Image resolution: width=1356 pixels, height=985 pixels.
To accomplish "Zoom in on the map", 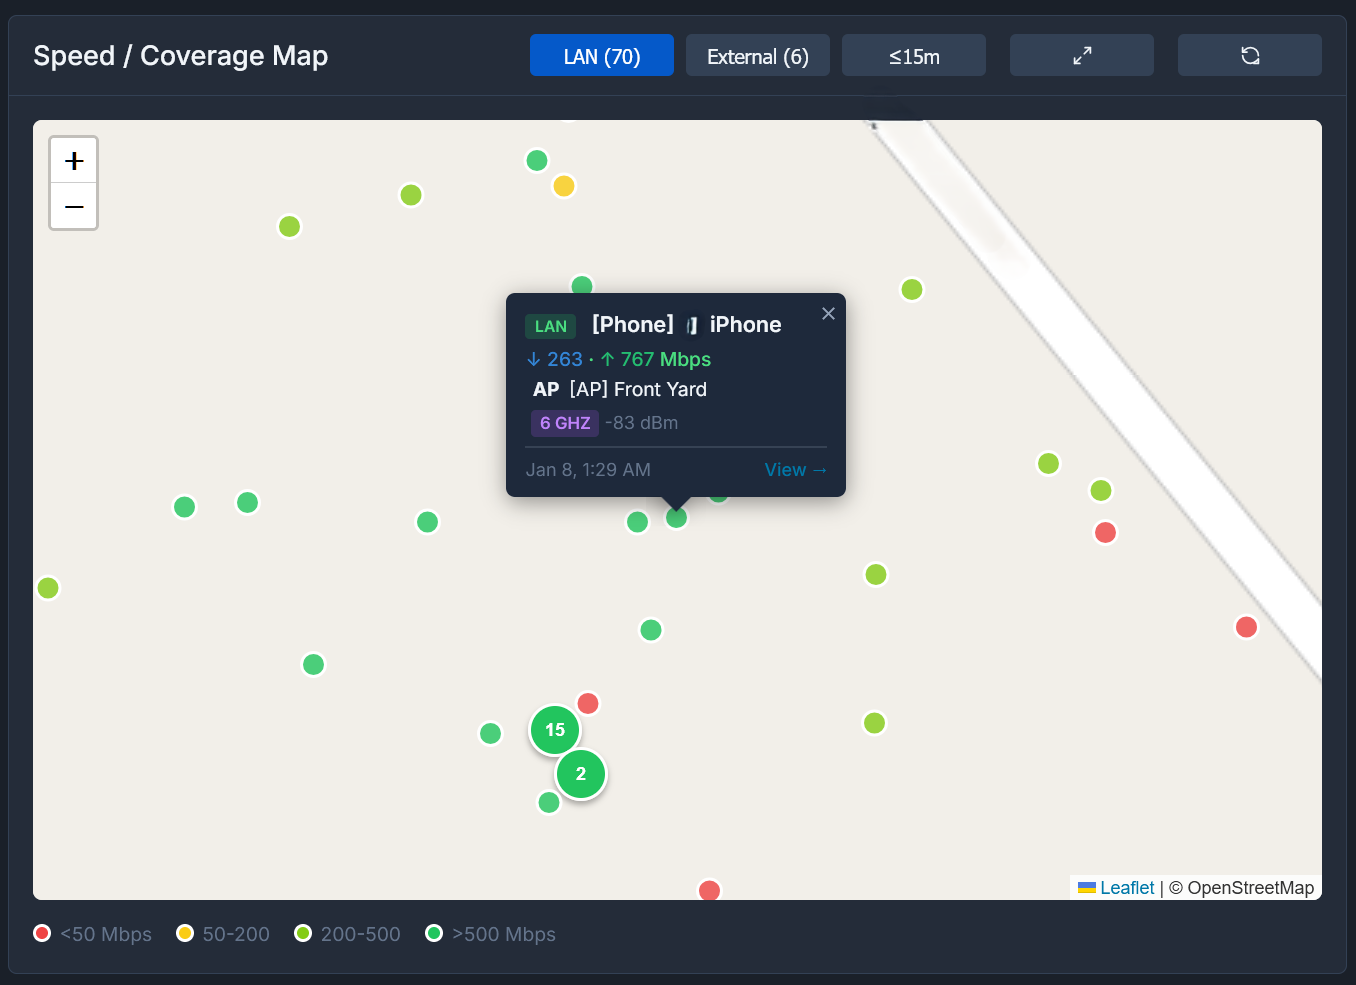I will click(x=74, y=160).
